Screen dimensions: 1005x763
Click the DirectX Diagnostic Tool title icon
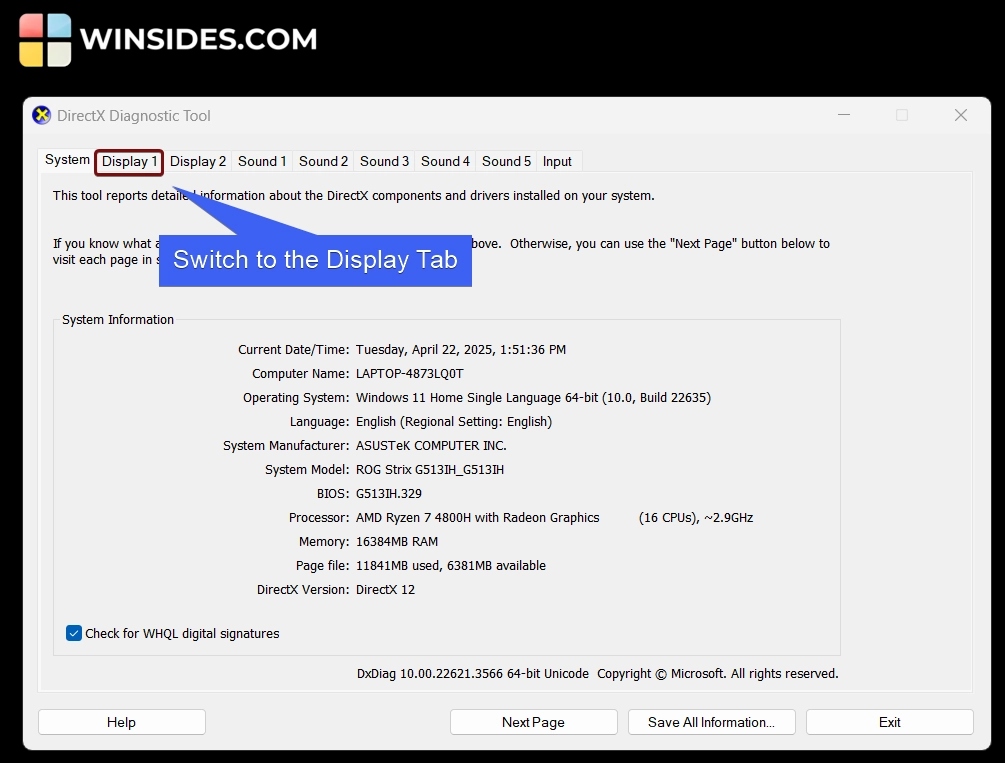tap(42, 115)
